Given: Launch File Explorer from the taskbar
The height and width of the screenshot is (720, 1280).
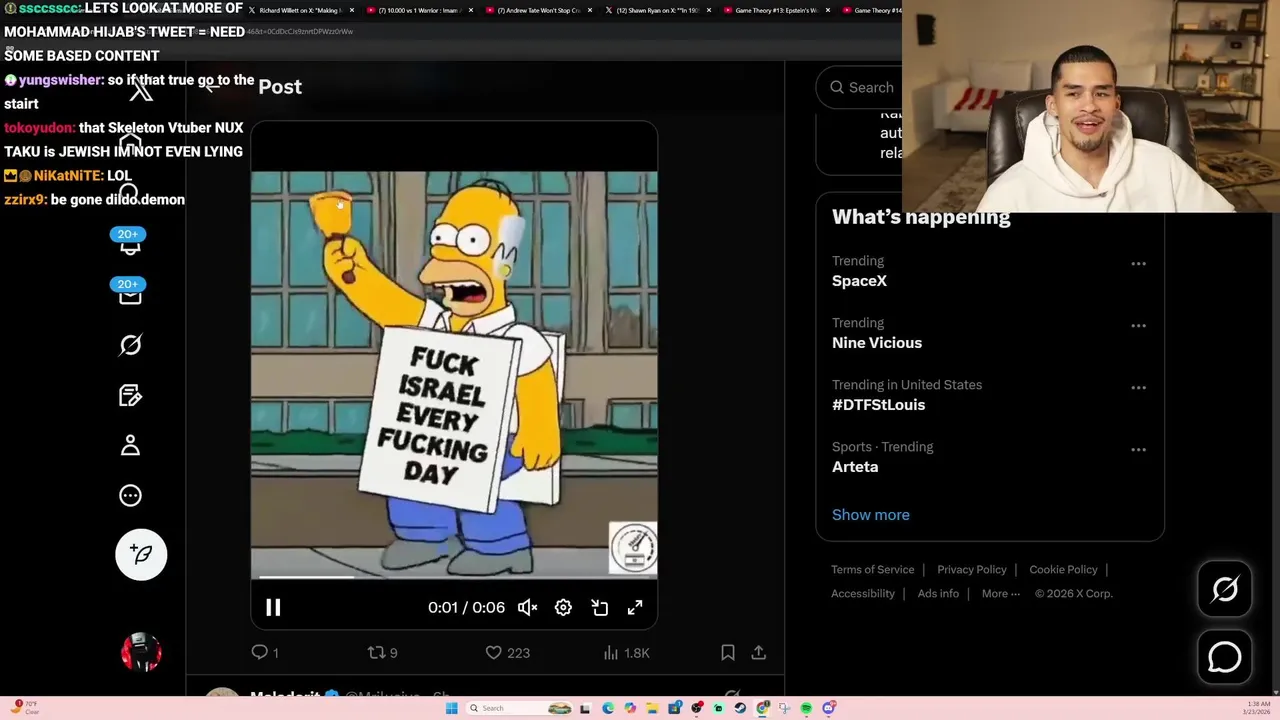Looking at the screenshot, I should click(652, 708).
